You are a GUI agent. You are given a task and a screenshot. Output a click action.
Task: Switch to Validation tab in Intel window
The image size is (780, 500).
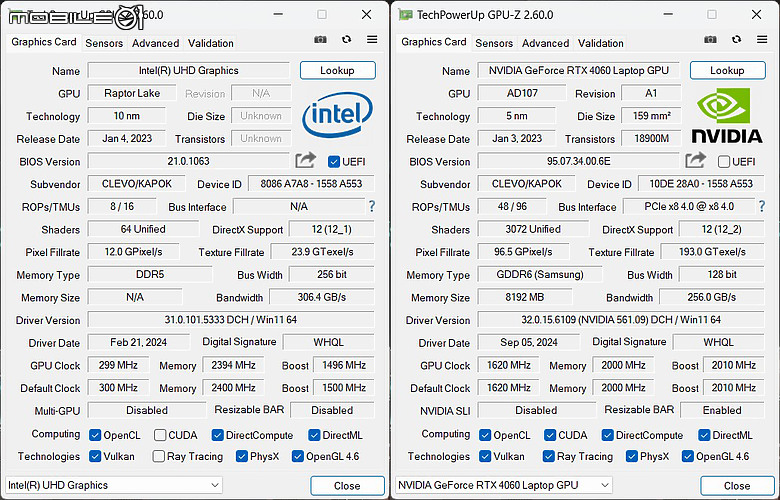coord(210,43)
